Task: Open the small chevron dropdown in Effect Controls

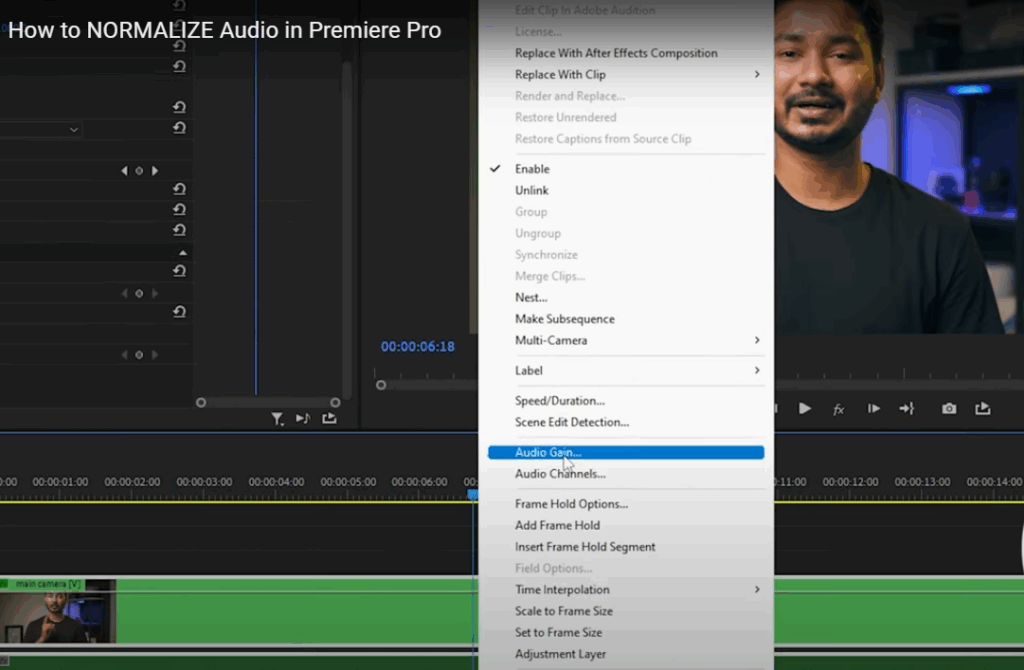Action: coord(74,129)
